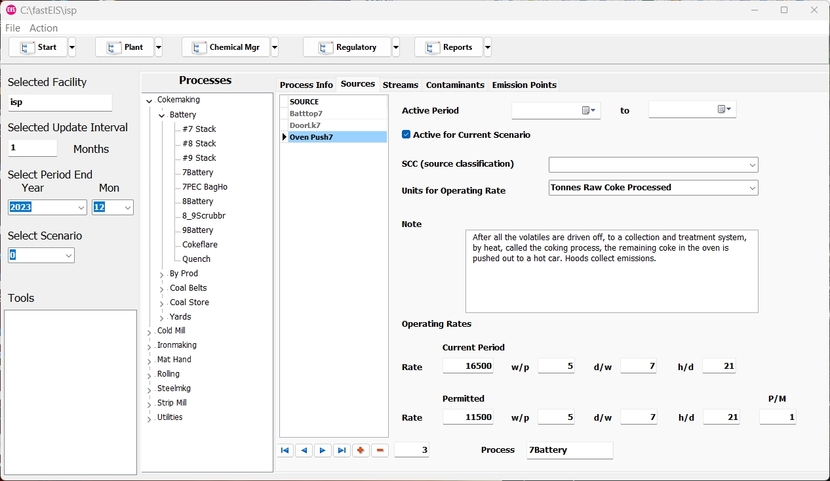
Task: Add a new source record
Action: (361, 451)
